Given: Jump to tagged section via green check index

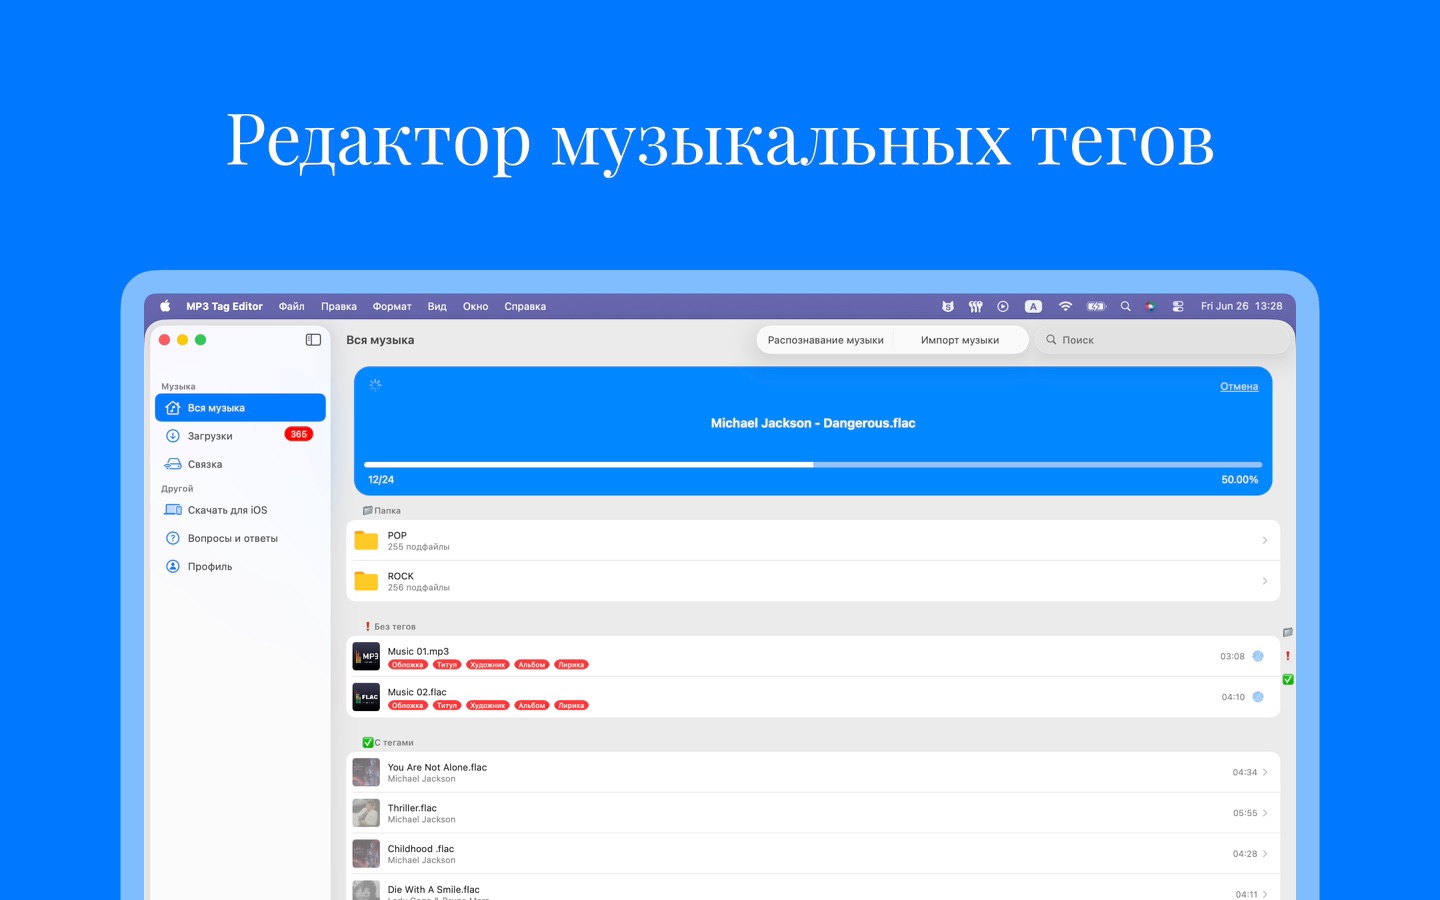Looking at the screenshot, I should 1288,680.
